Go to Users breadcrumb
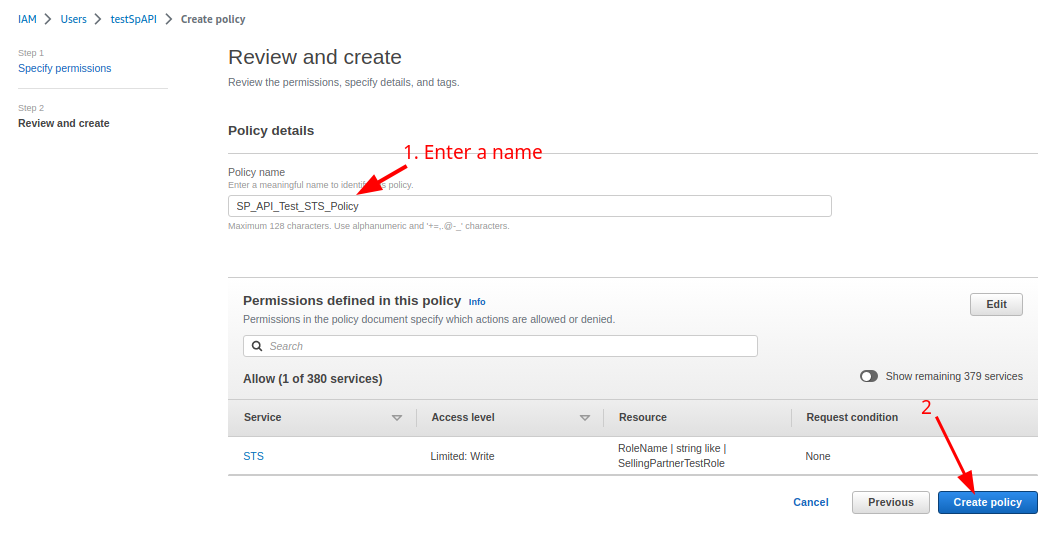 74,19
